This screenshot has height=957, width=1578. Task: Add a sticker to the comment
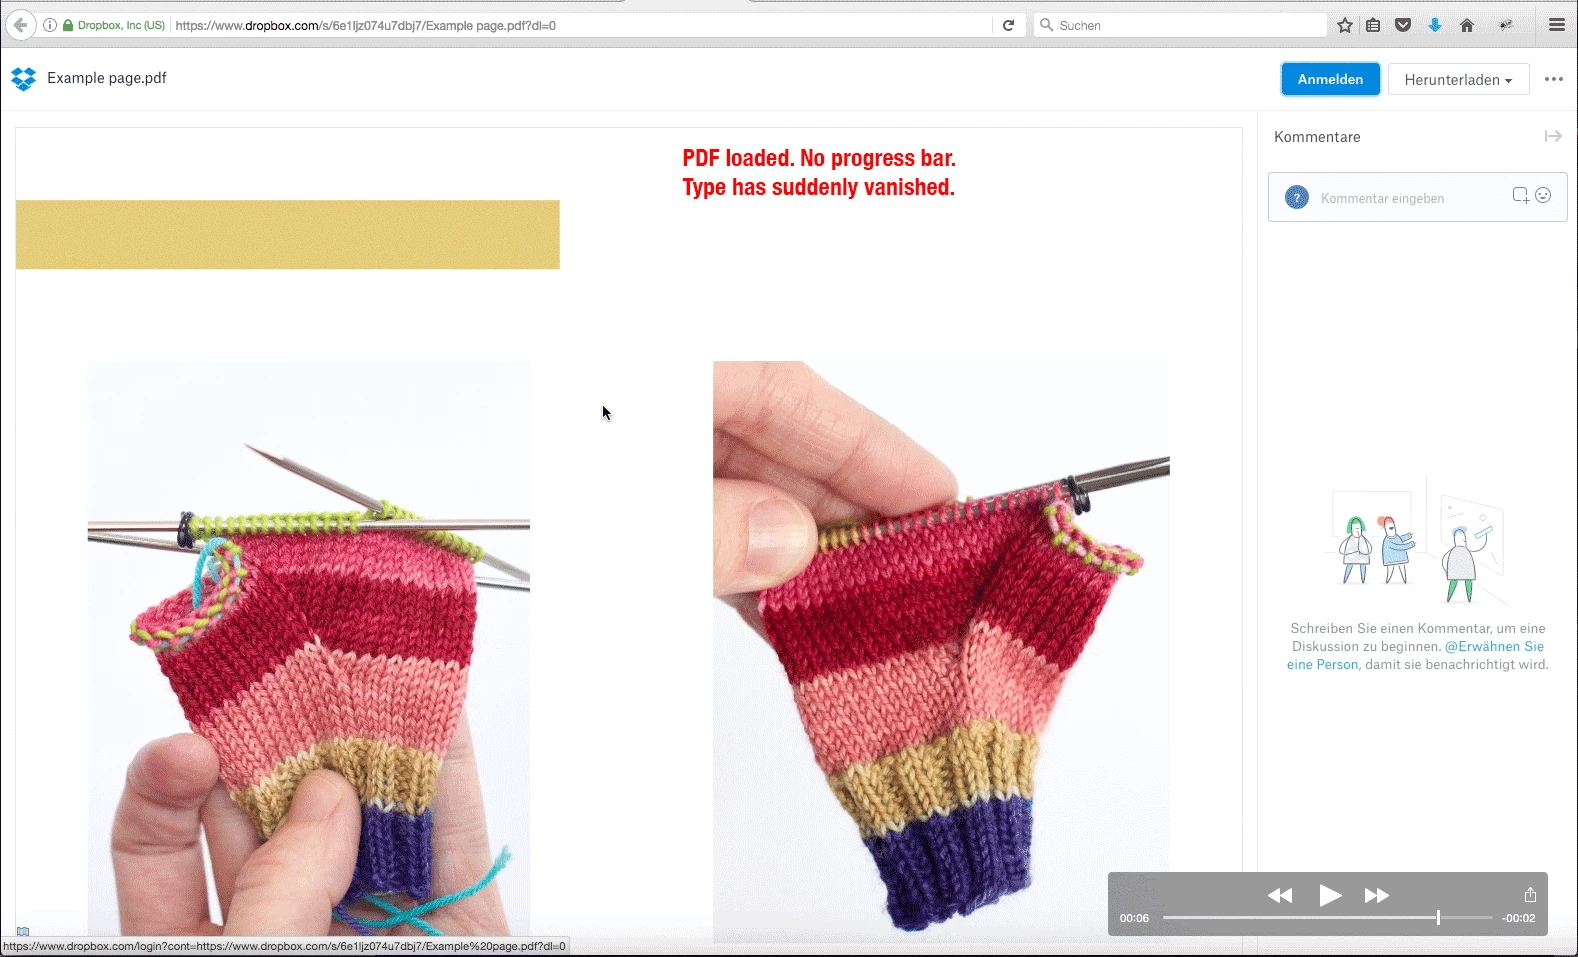click(x=1520, y=196)
